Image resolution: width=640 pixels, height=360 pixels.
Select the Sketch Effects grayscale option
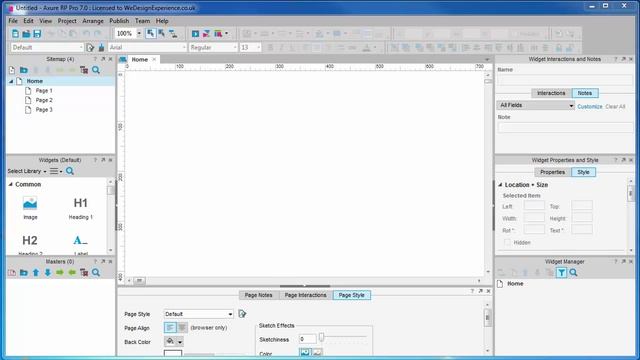(x=317, y=352)
